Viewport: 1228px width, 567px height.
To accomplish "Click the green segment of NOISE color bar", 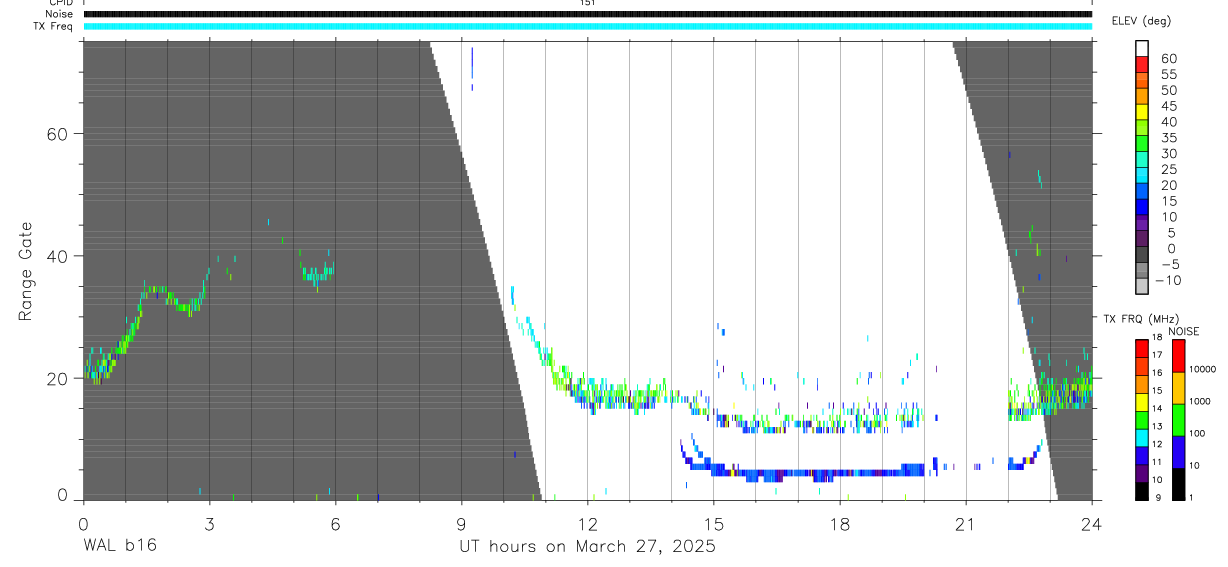I will click(x=1178, y=420).
